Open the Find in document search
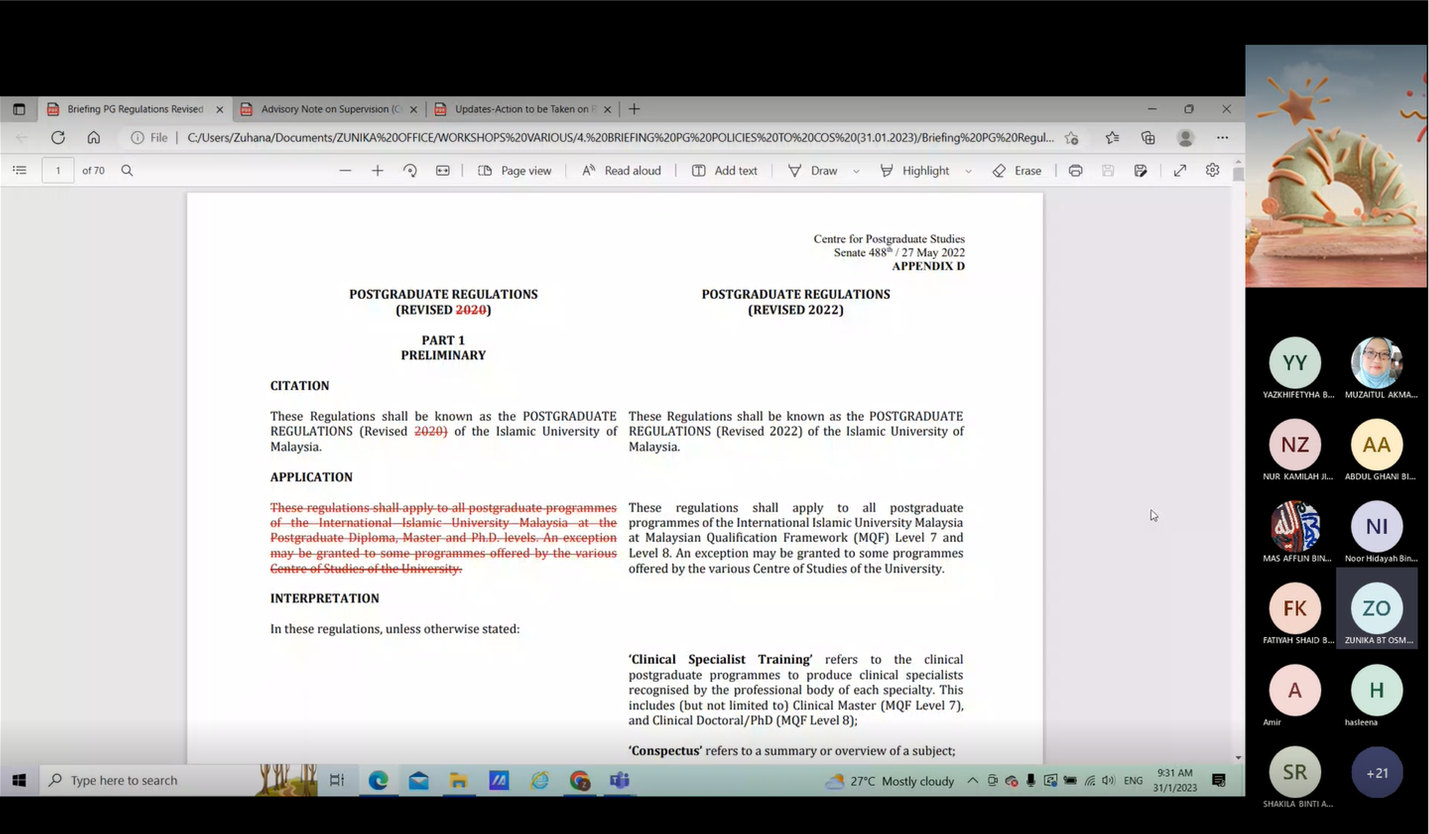Image resolution: width=1429 pixels, height=834 pixels. coord(127,170)
